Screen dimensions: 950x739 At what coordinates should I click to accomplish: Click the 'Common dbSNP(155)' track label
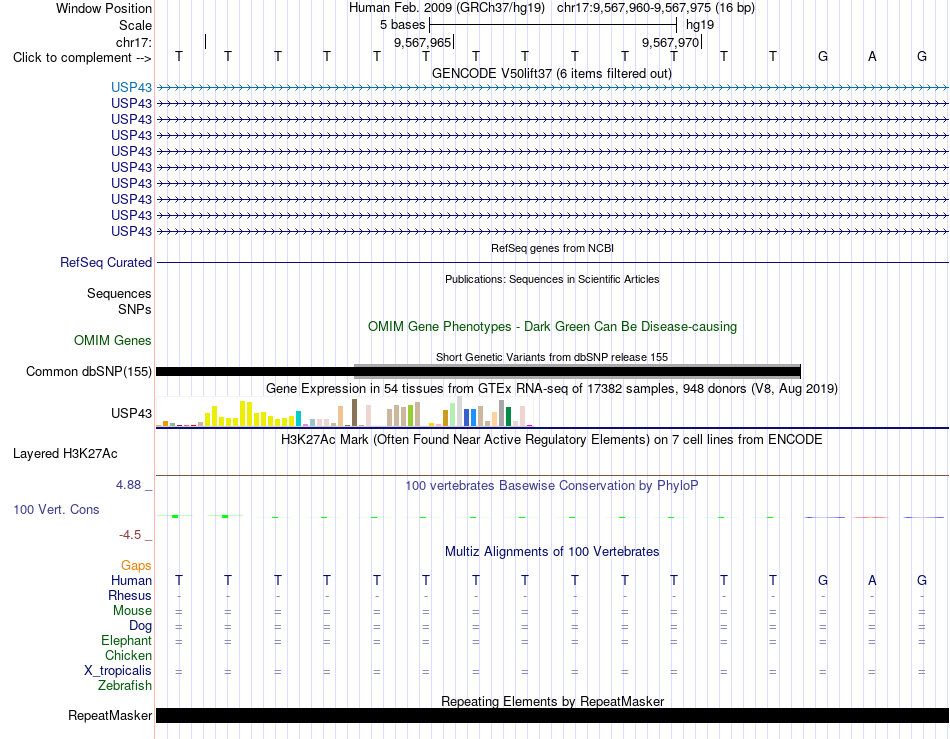tap(89, 371)
